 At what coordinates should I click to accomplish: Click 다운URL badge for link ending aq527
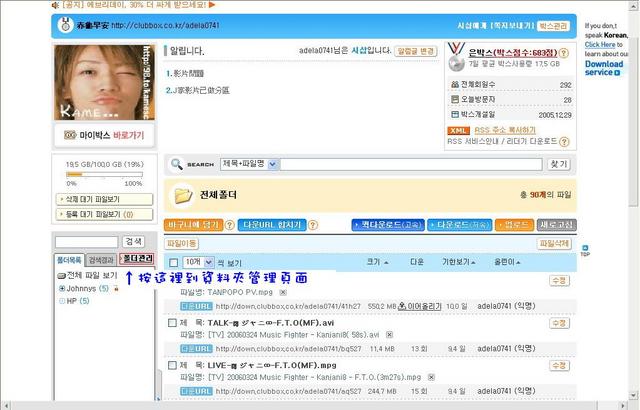pos(196,391)
